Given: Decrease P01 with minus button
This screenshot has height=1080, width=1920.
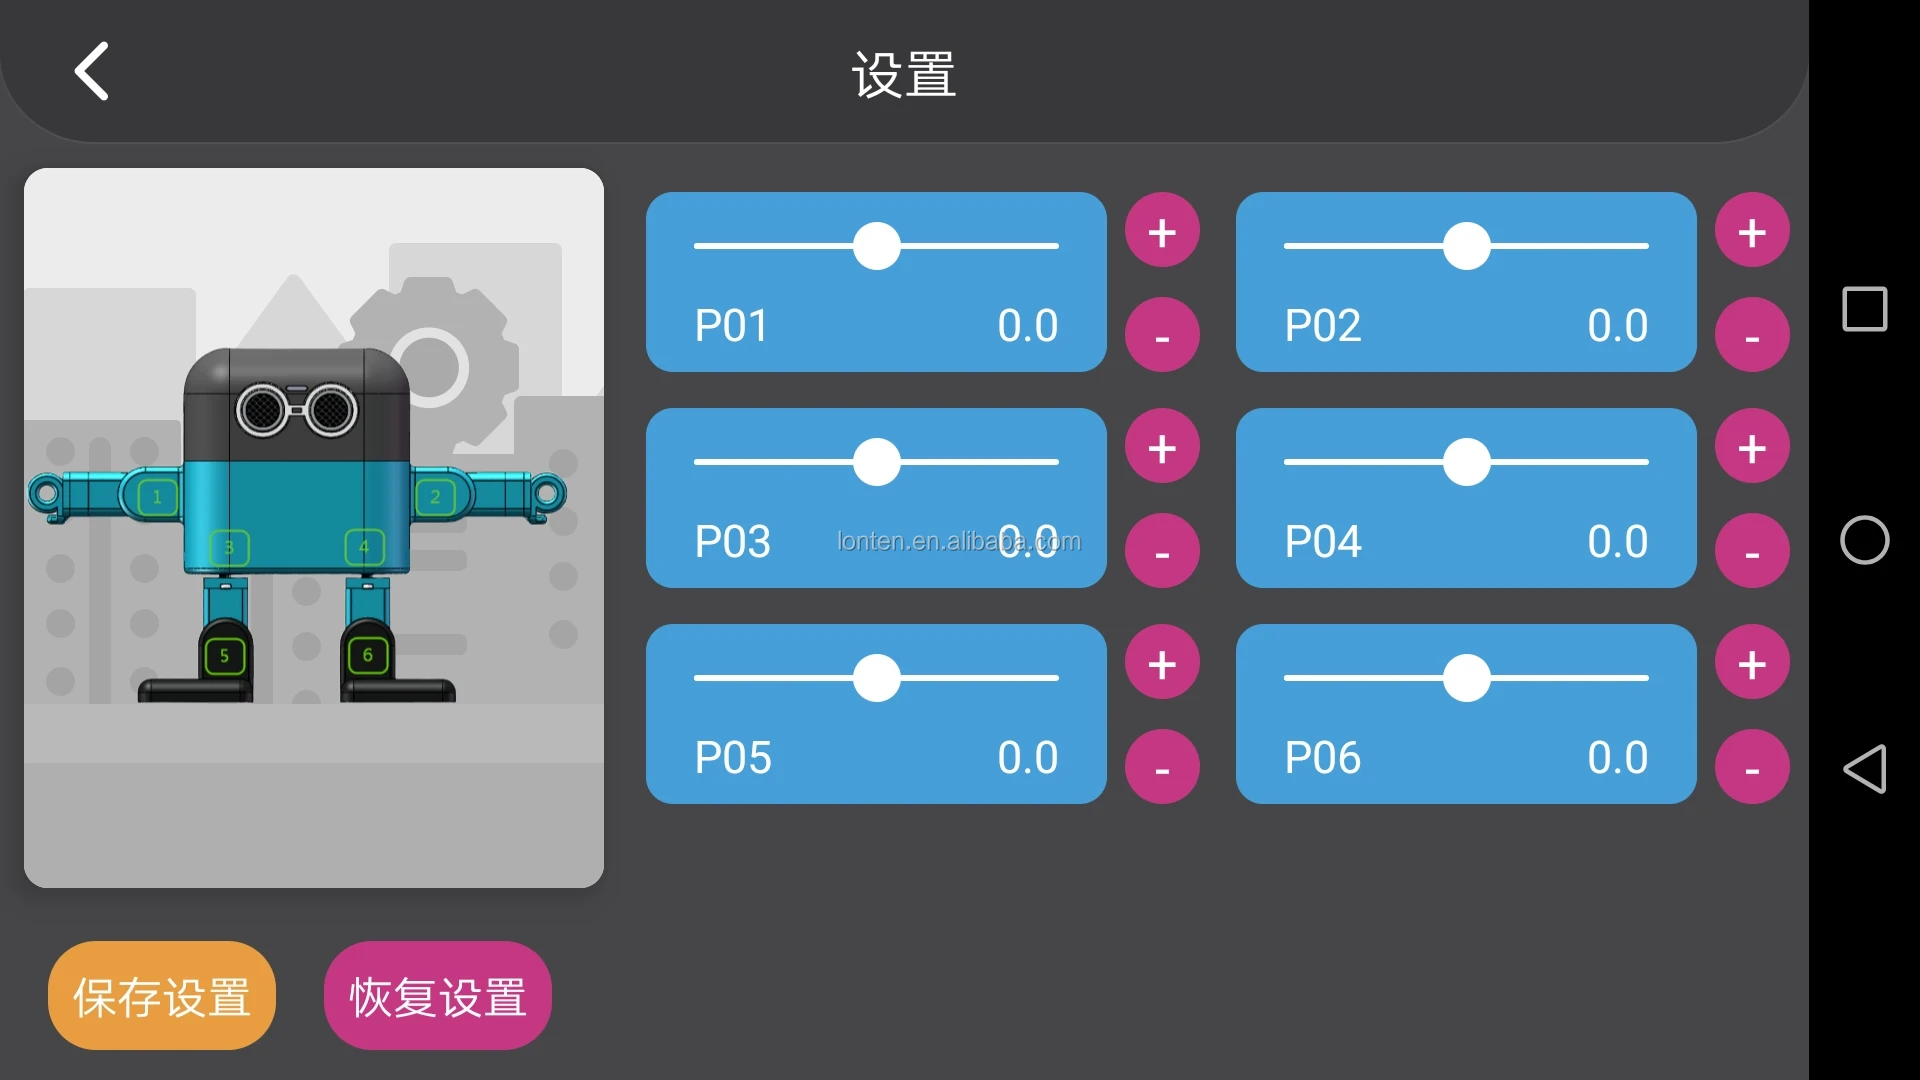Looking at the screenshot, I should click(1162, 336).
